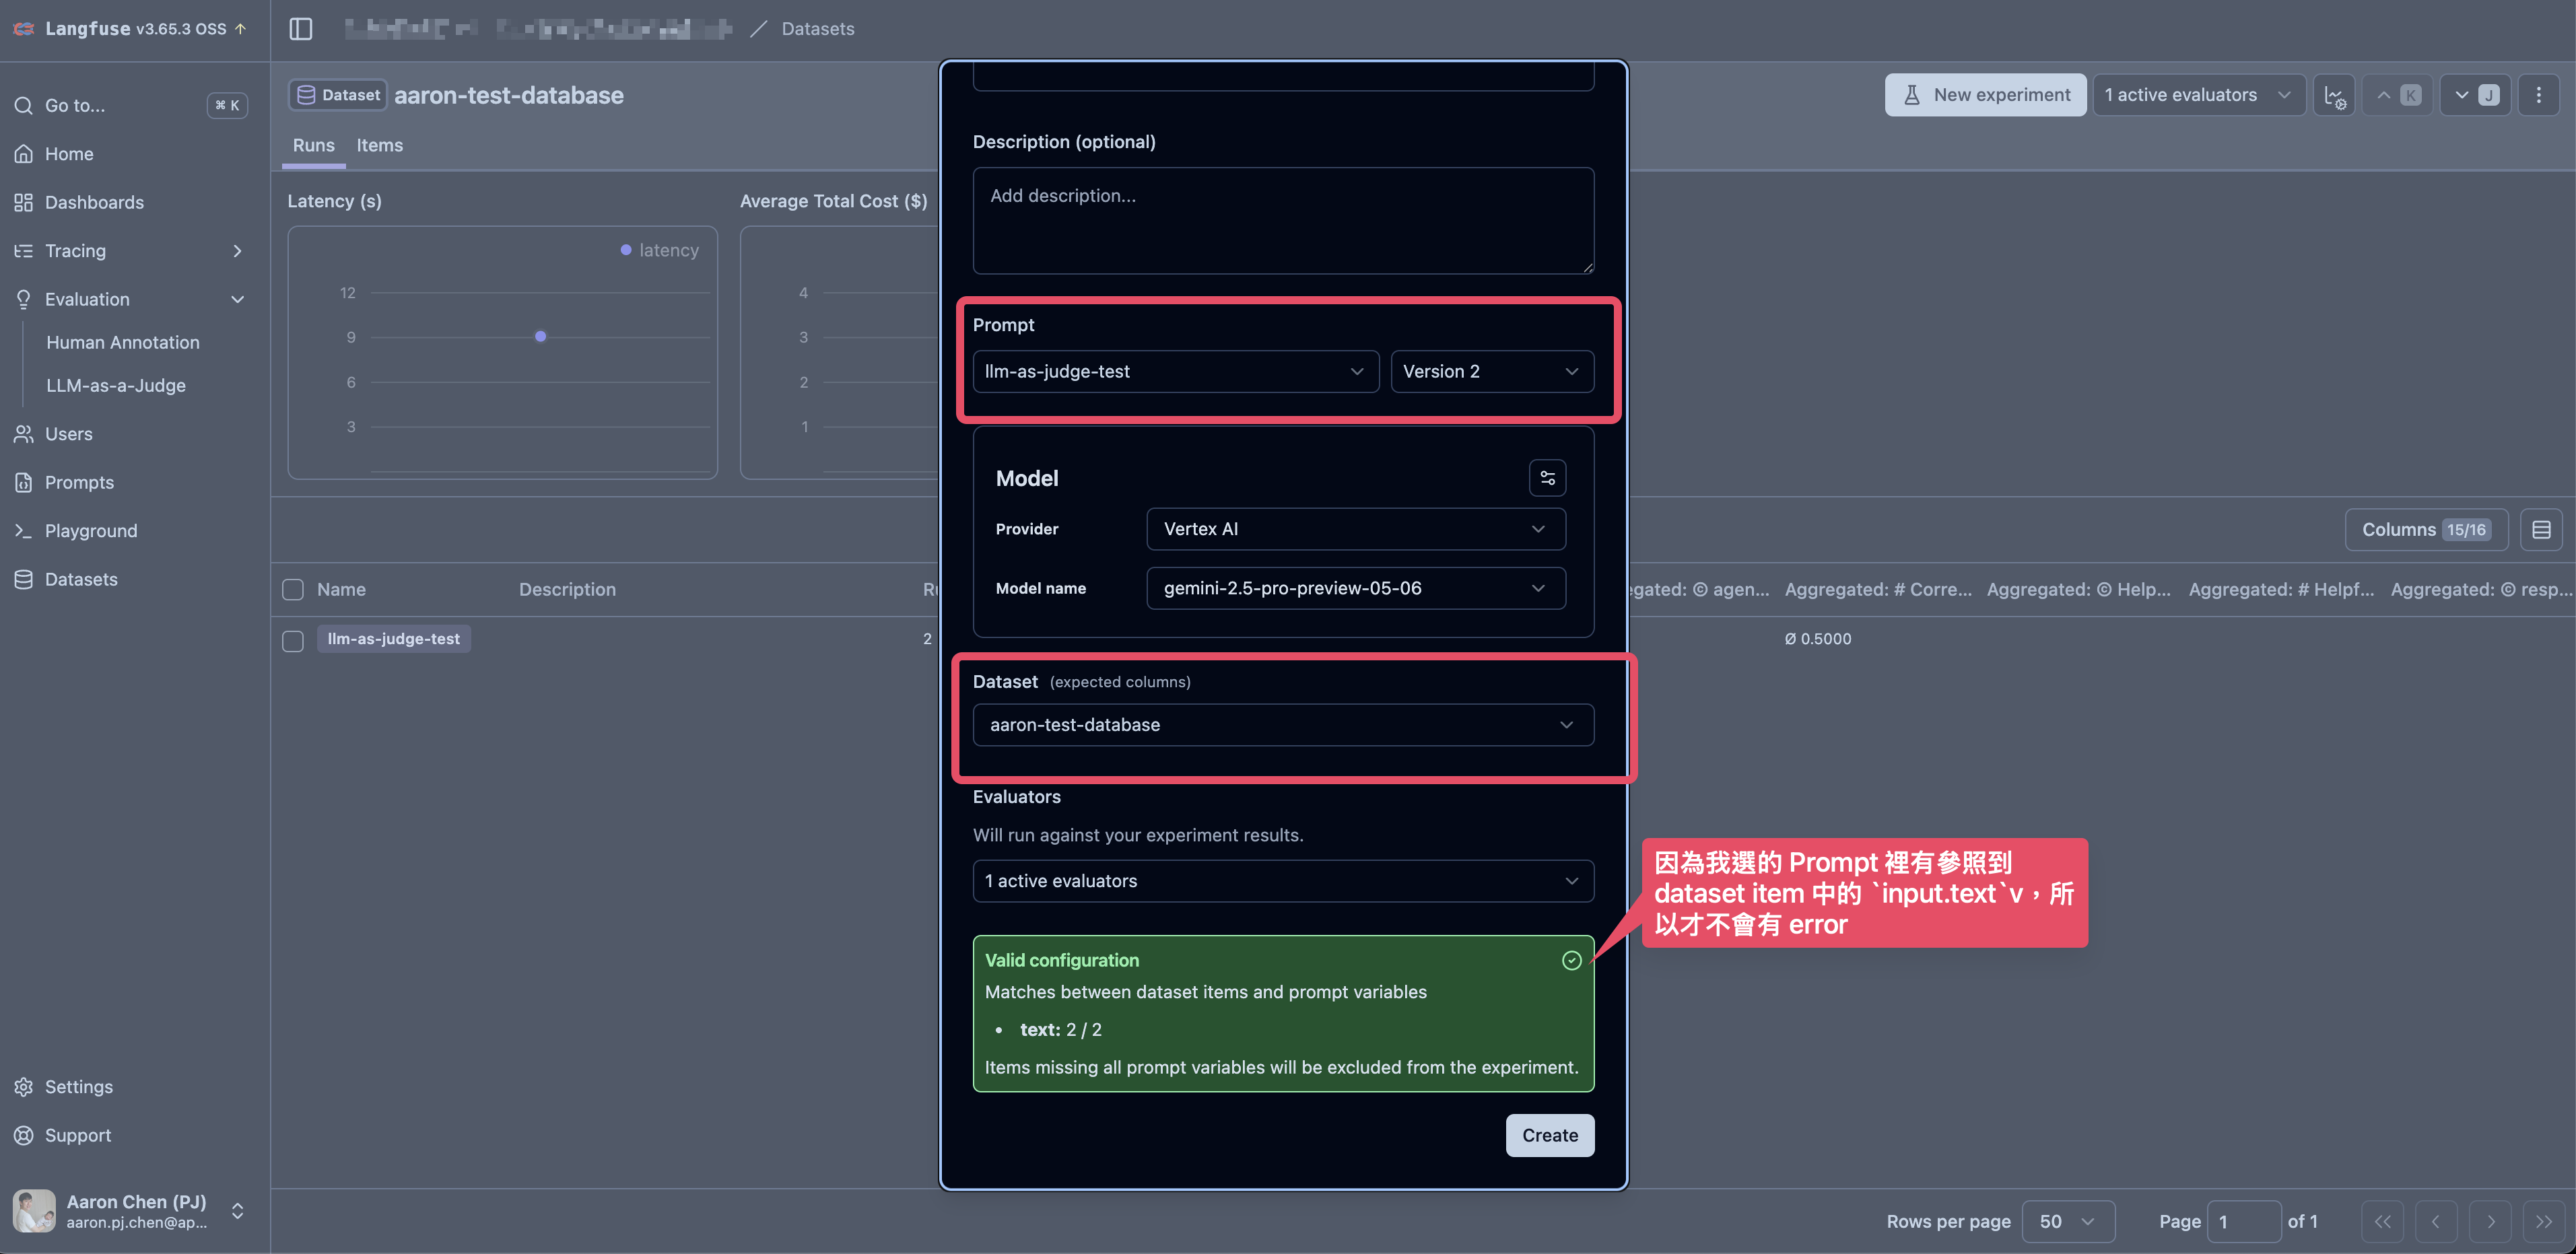Go to previous page arrow
2576x1254 pixels.
[2436, 1221]
